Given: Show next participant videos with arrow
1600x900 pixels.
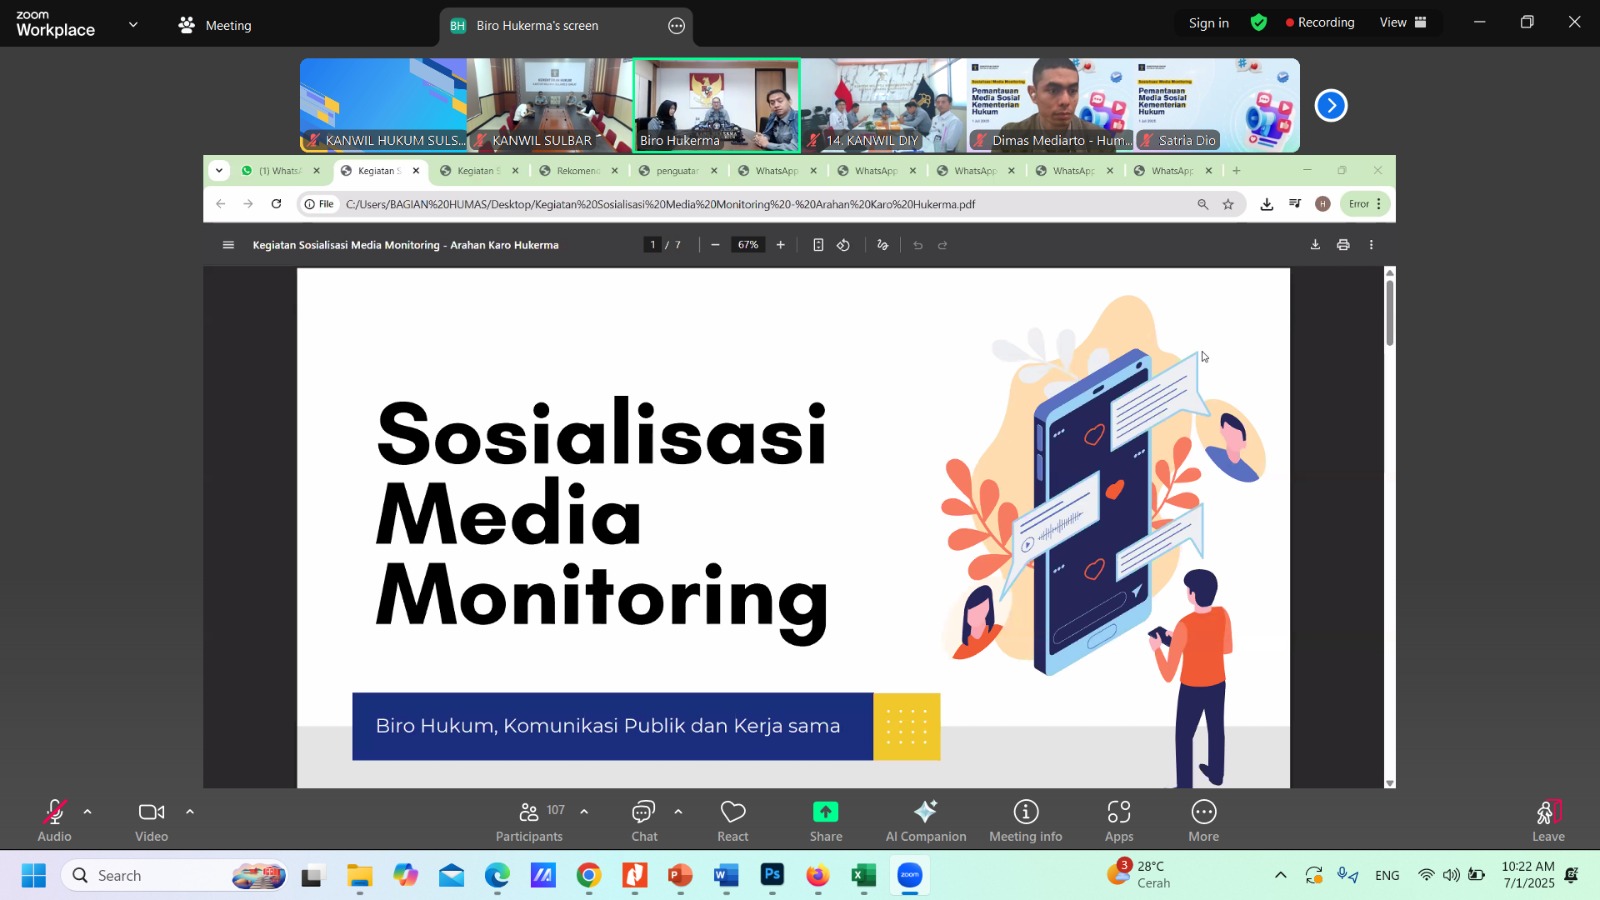Looking at the screenshot, I should pyautogui.click(x=1331, y=105).
